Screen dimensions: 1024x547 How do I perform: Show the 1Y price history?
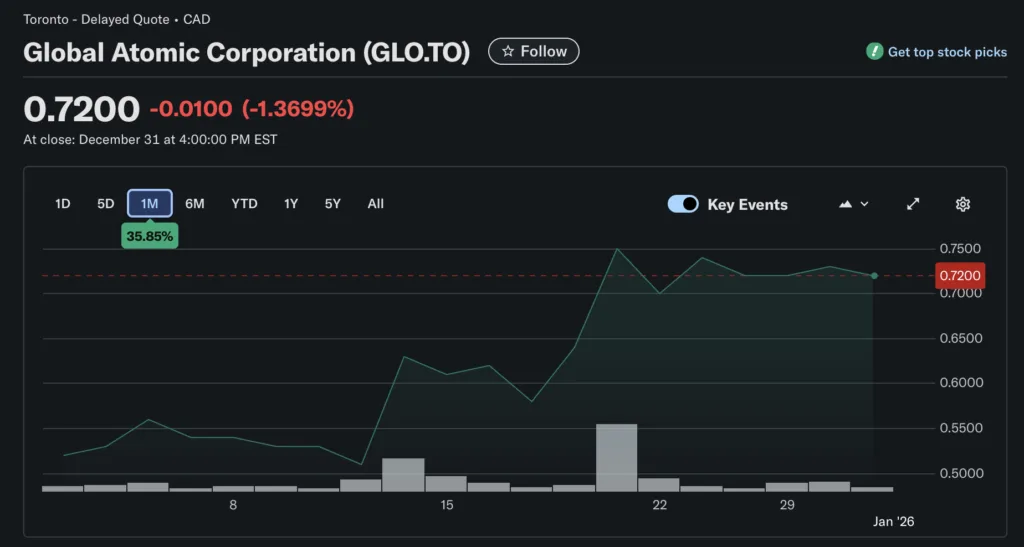tap(291, 204)
